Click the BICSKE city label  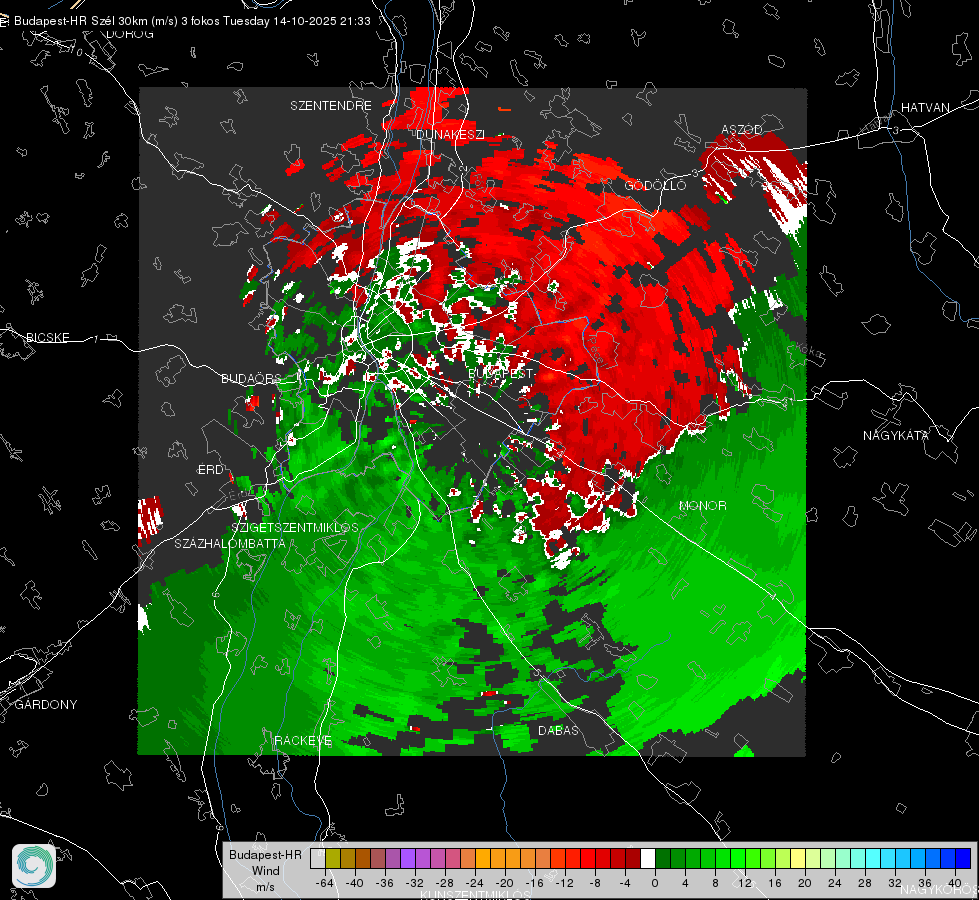(47, 337)
